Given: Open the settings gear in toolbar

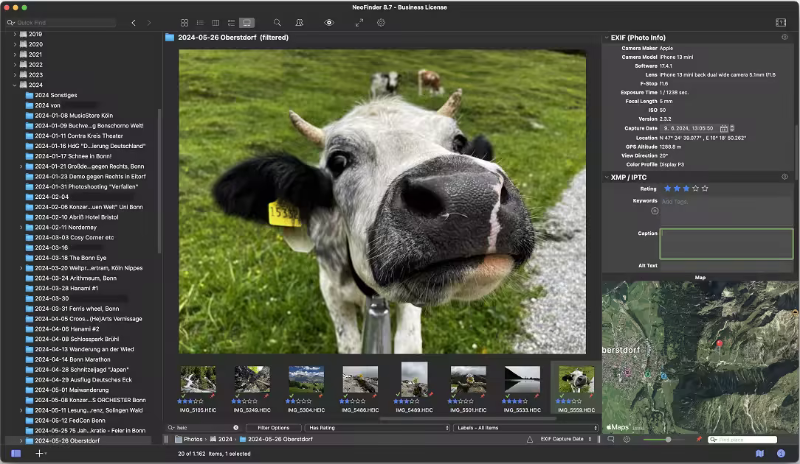Looking at the screenshot, I should point(381,23).
